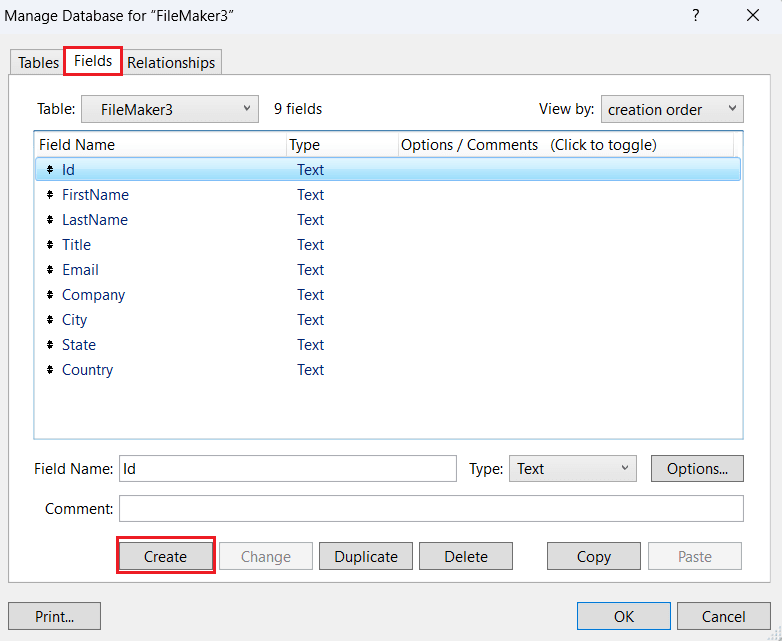Image resolution: width=782 pixels, height=641 pixels.
Task: Click into the Field Name input box
Action: [287, 468]
